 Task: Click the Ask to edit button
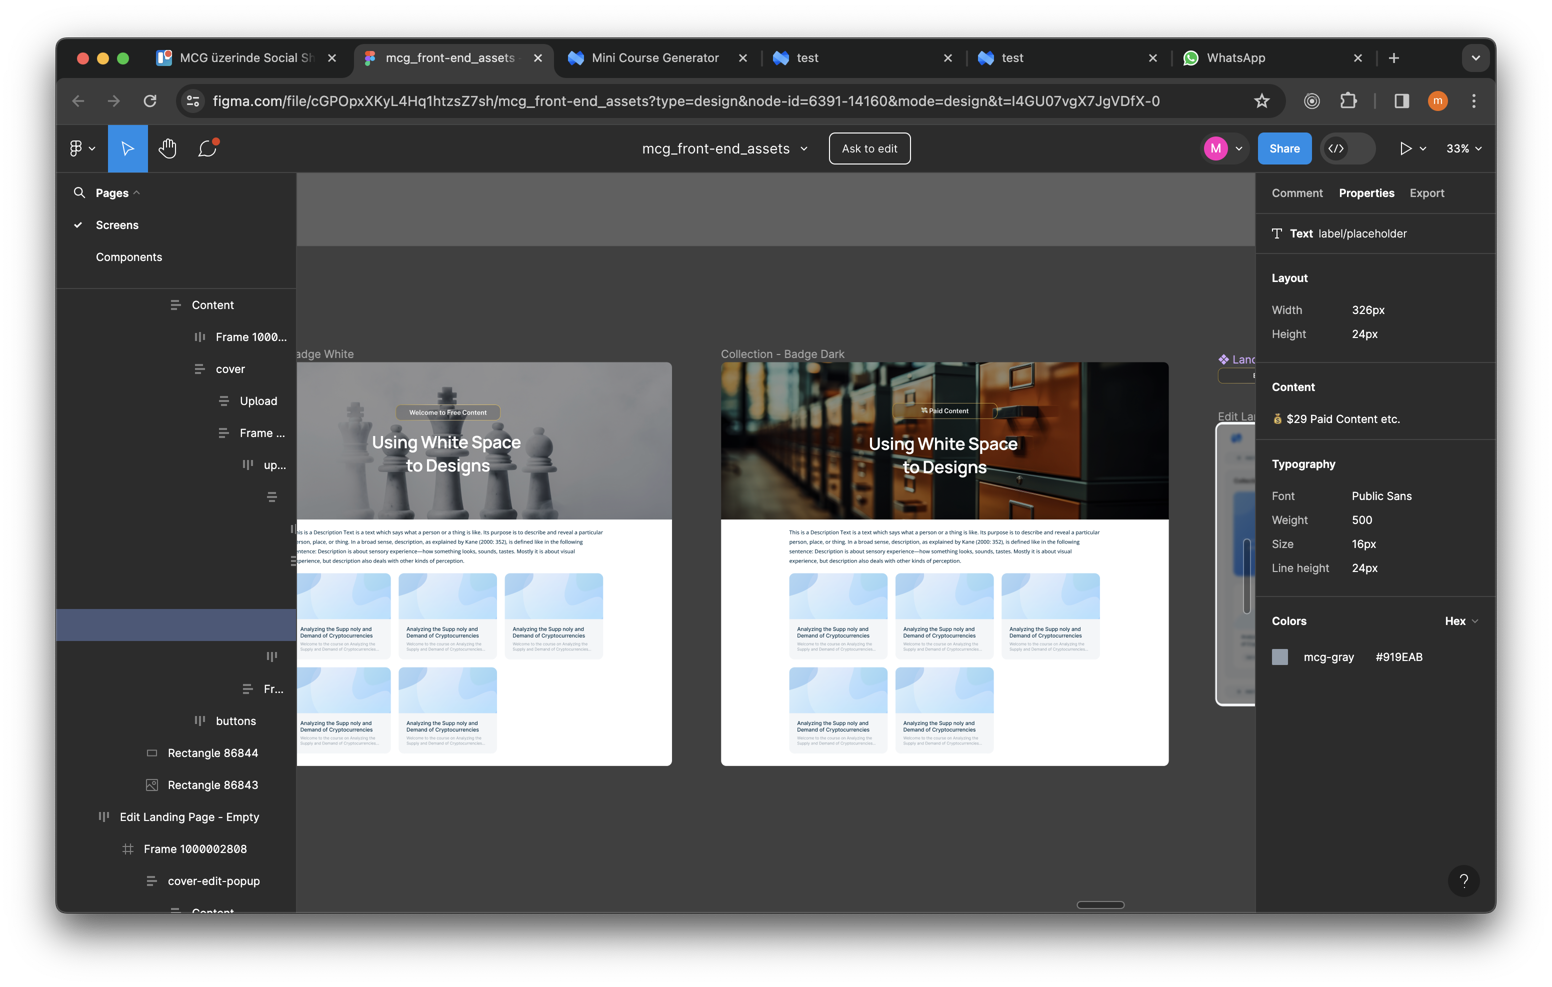869,148
